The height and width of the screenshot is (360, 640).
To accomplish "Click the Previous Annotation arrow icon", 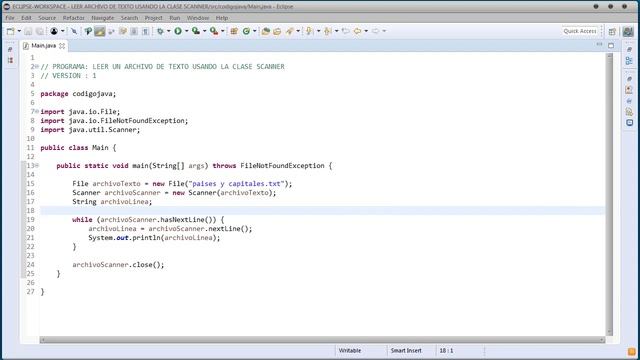I will click(x=327, y=31).
